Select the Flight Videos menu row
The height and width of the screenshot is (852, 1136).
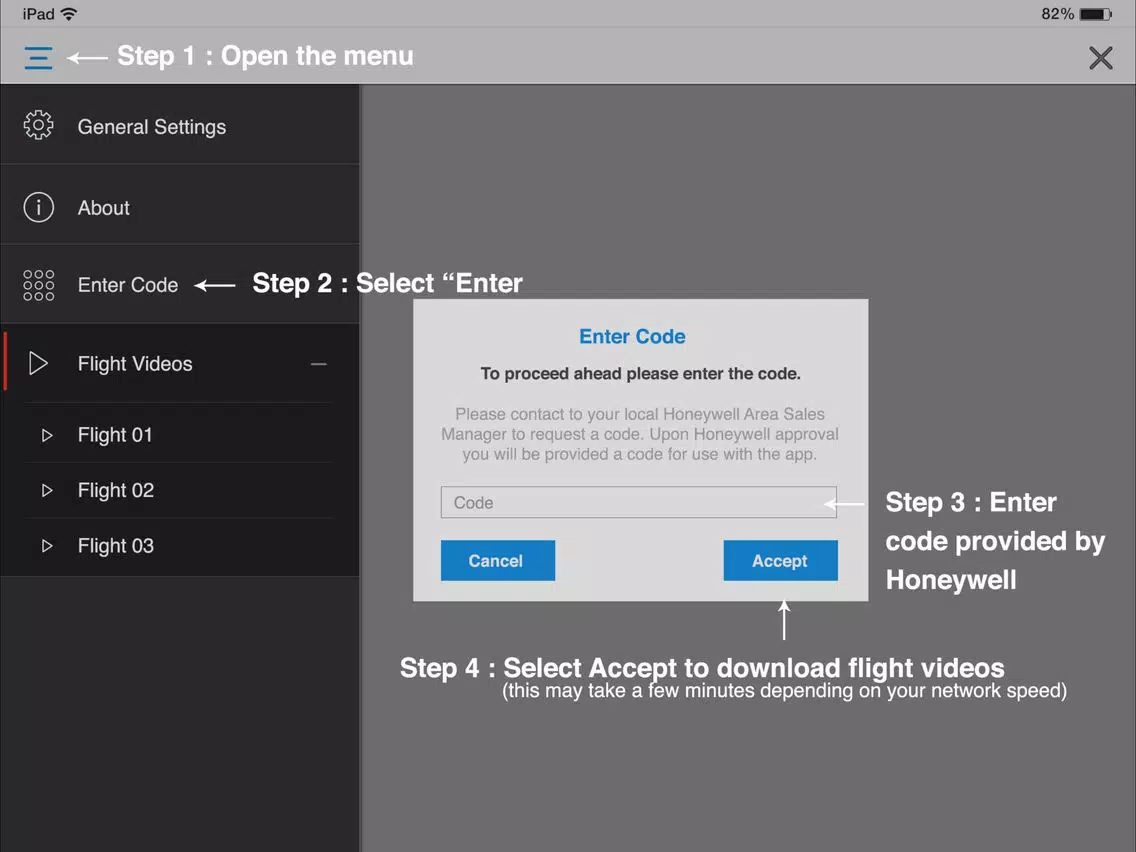coord(180,363)
